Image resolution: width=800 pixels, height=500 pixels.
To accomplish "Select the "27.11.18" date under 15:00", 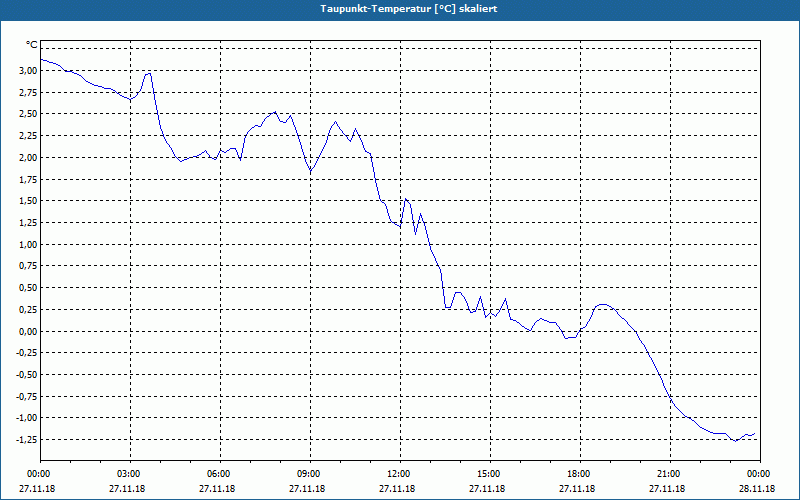I will (487, 489).
